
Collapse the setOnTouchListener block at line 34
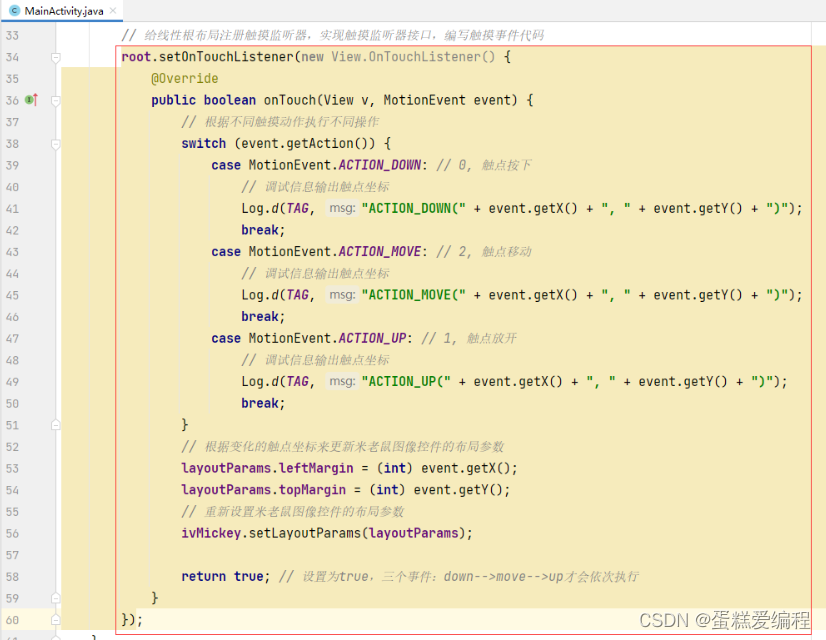coord(56,57)
